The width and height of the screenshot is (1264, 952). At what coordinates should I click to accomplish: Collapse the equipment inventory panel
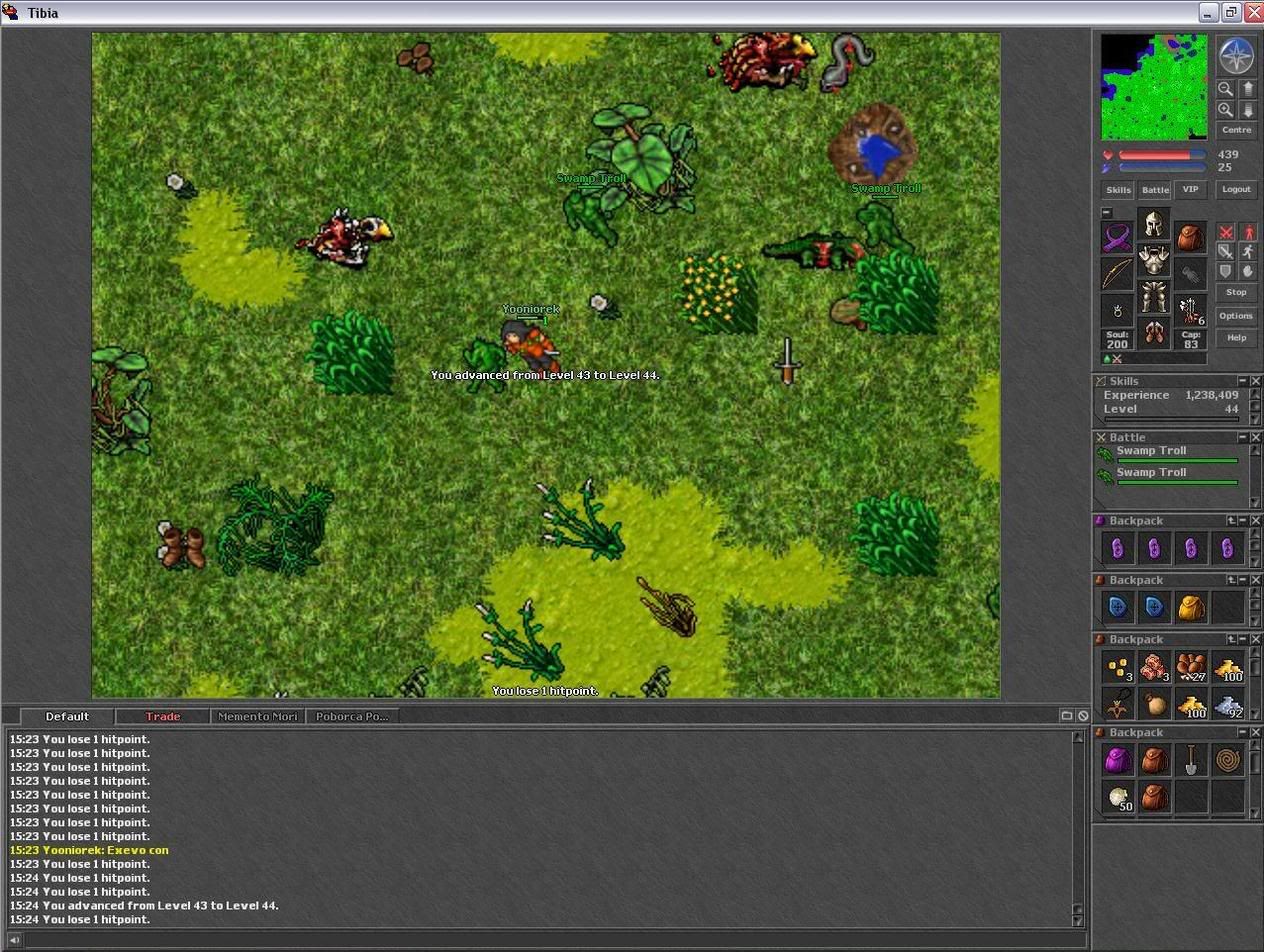click(1107, 213)
